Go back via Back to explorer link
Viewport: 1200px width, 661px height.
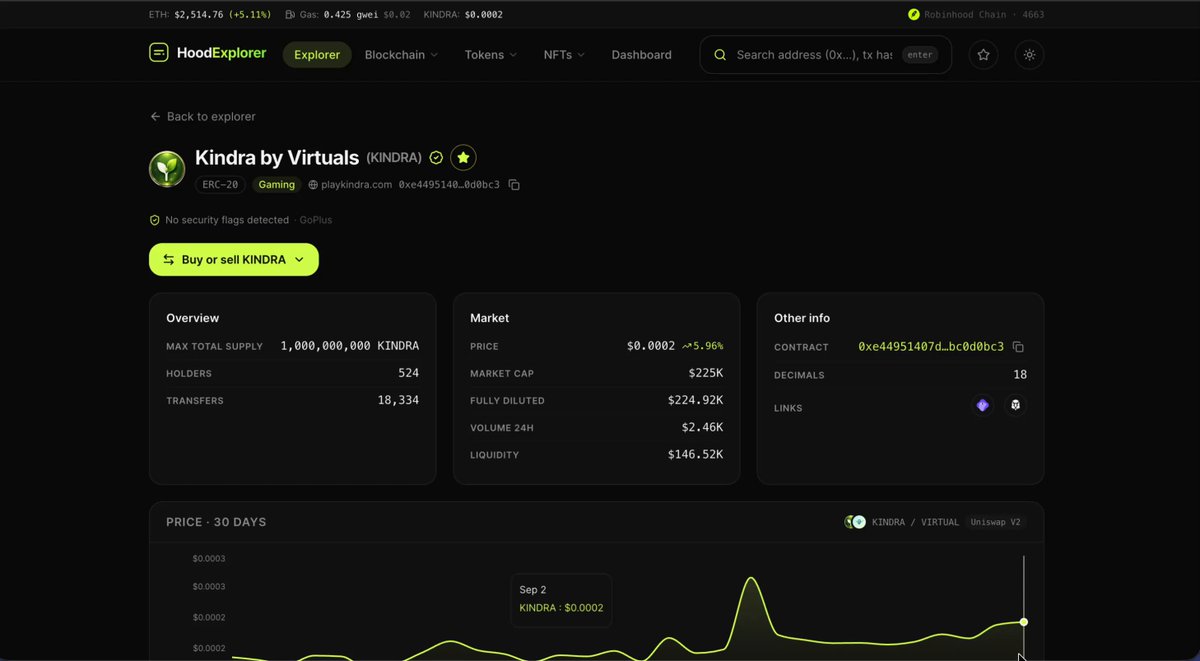click(x=203, y=117)
